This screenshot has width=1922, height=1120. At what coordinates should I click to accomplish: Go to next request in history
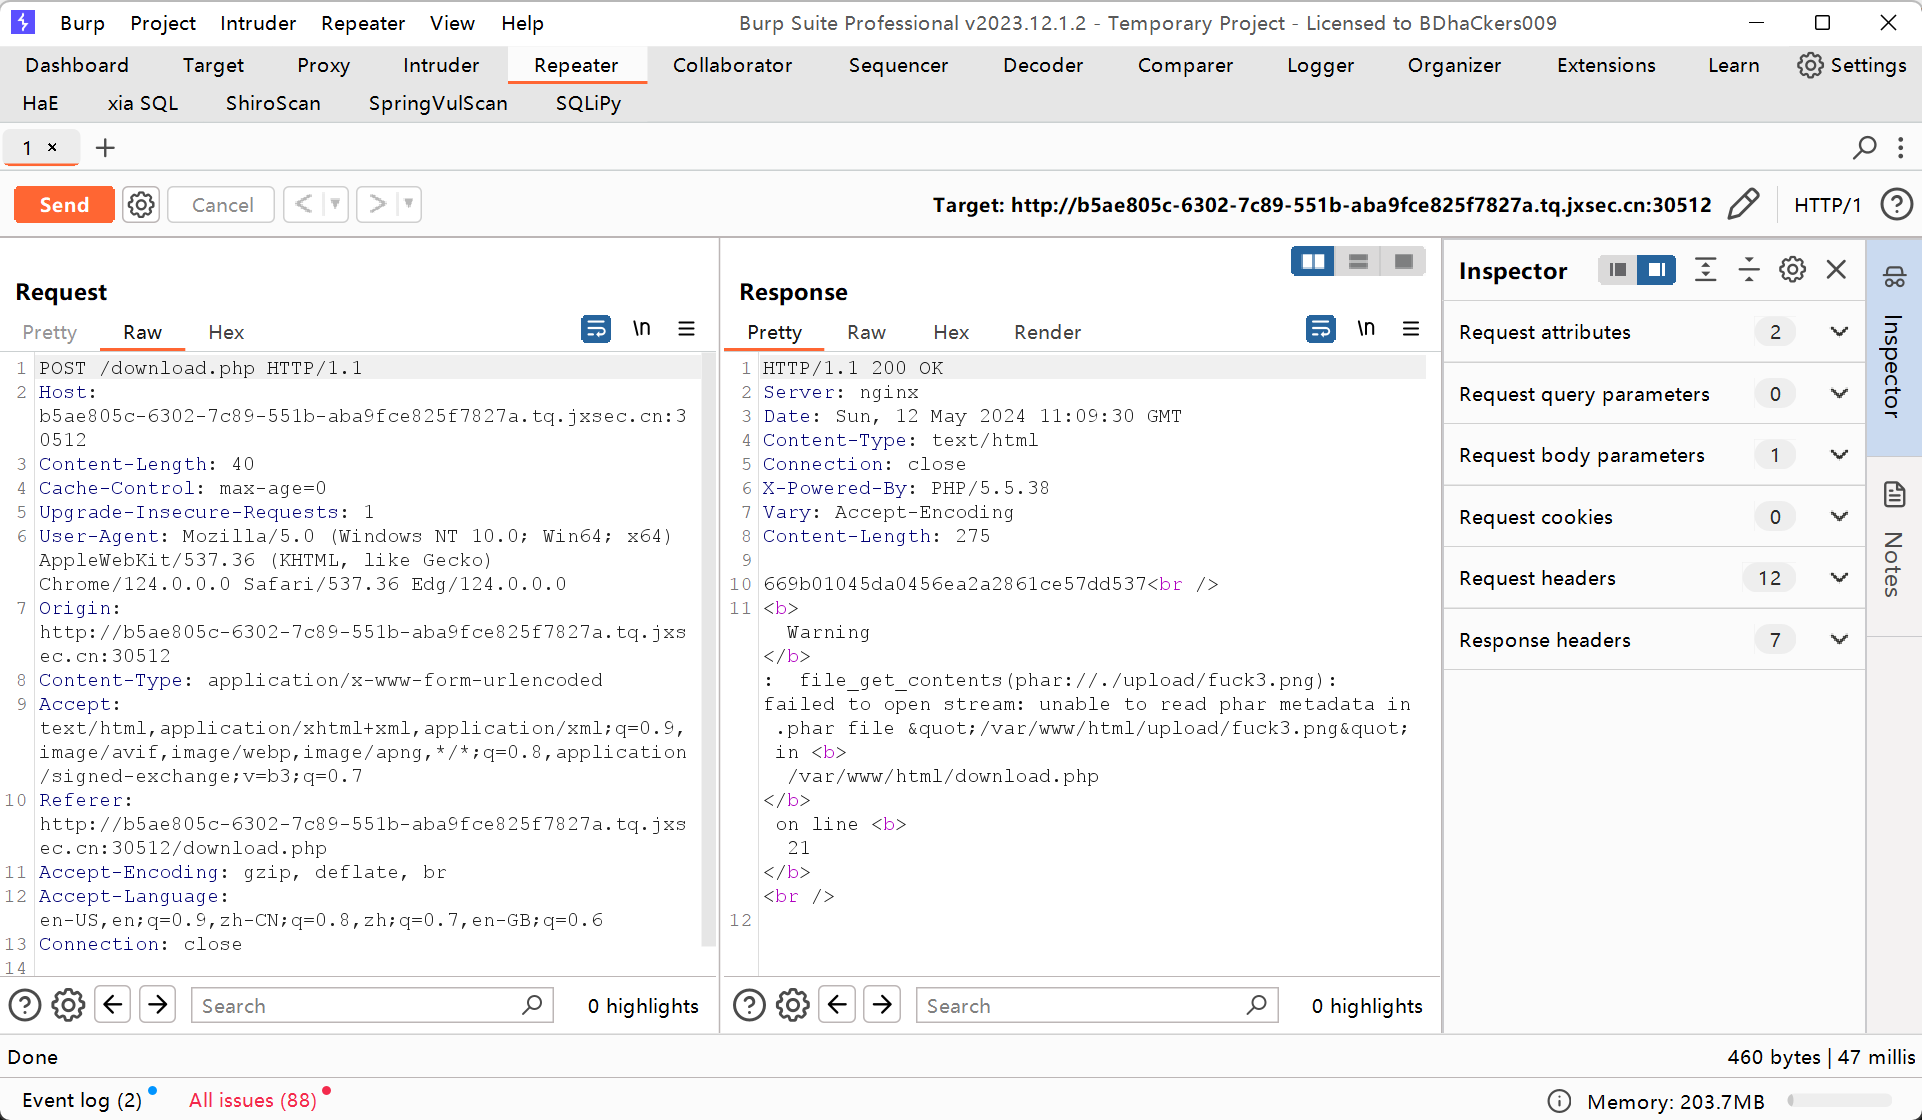click(x=377, y=204)
